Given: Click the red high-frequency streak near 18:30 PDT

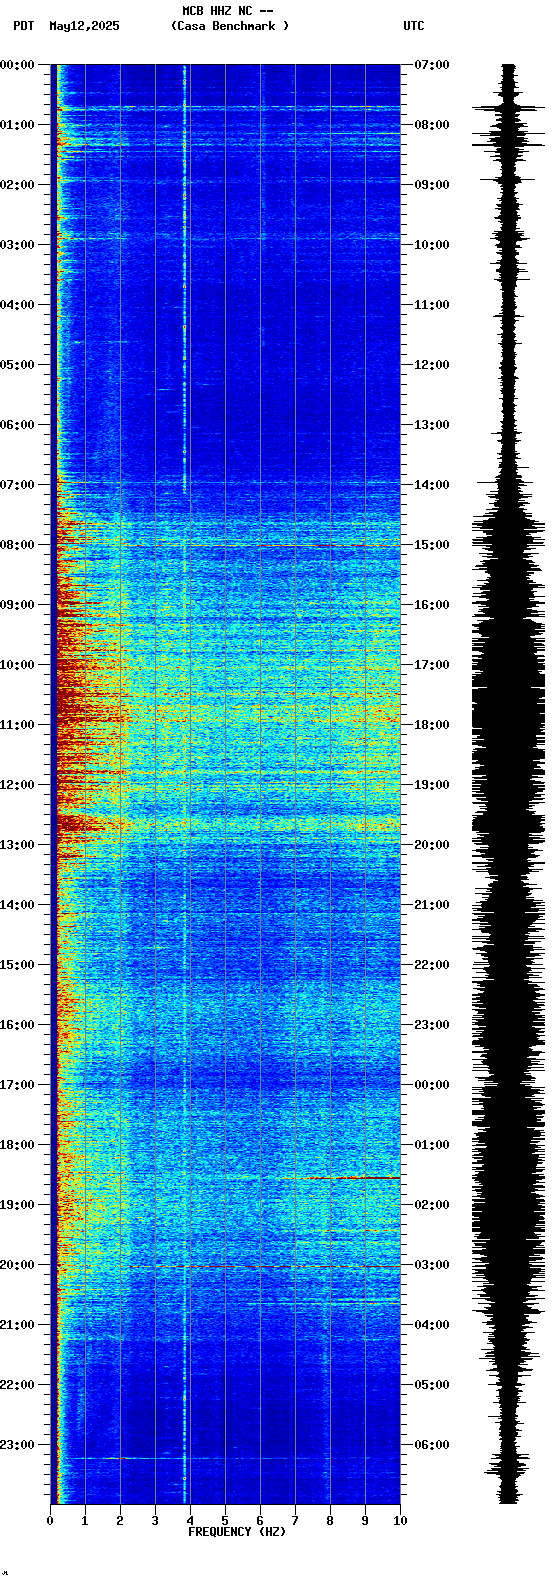Looking at the screenshot, I should (340, 1178).
